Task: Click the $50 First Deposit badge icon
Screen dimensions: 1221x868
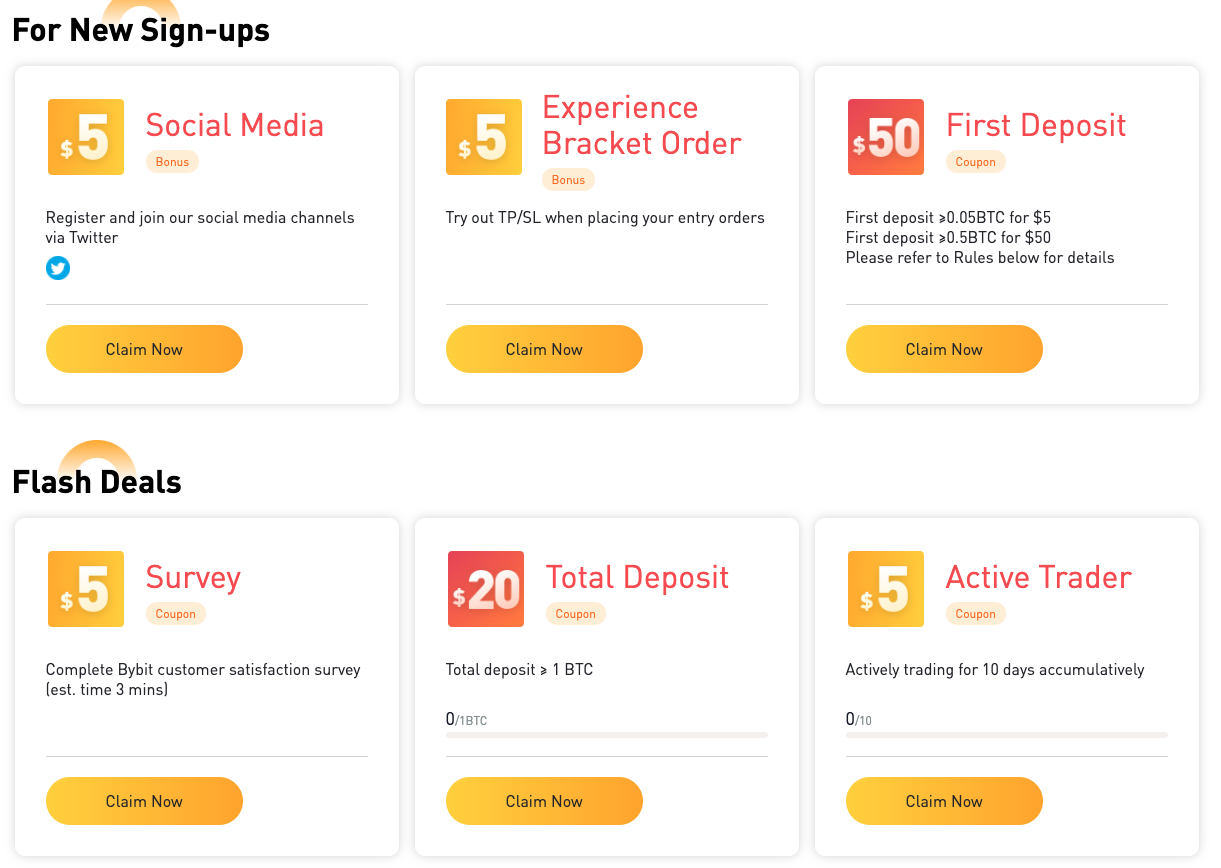Action: pyautogui.click(x=886, y=137)
